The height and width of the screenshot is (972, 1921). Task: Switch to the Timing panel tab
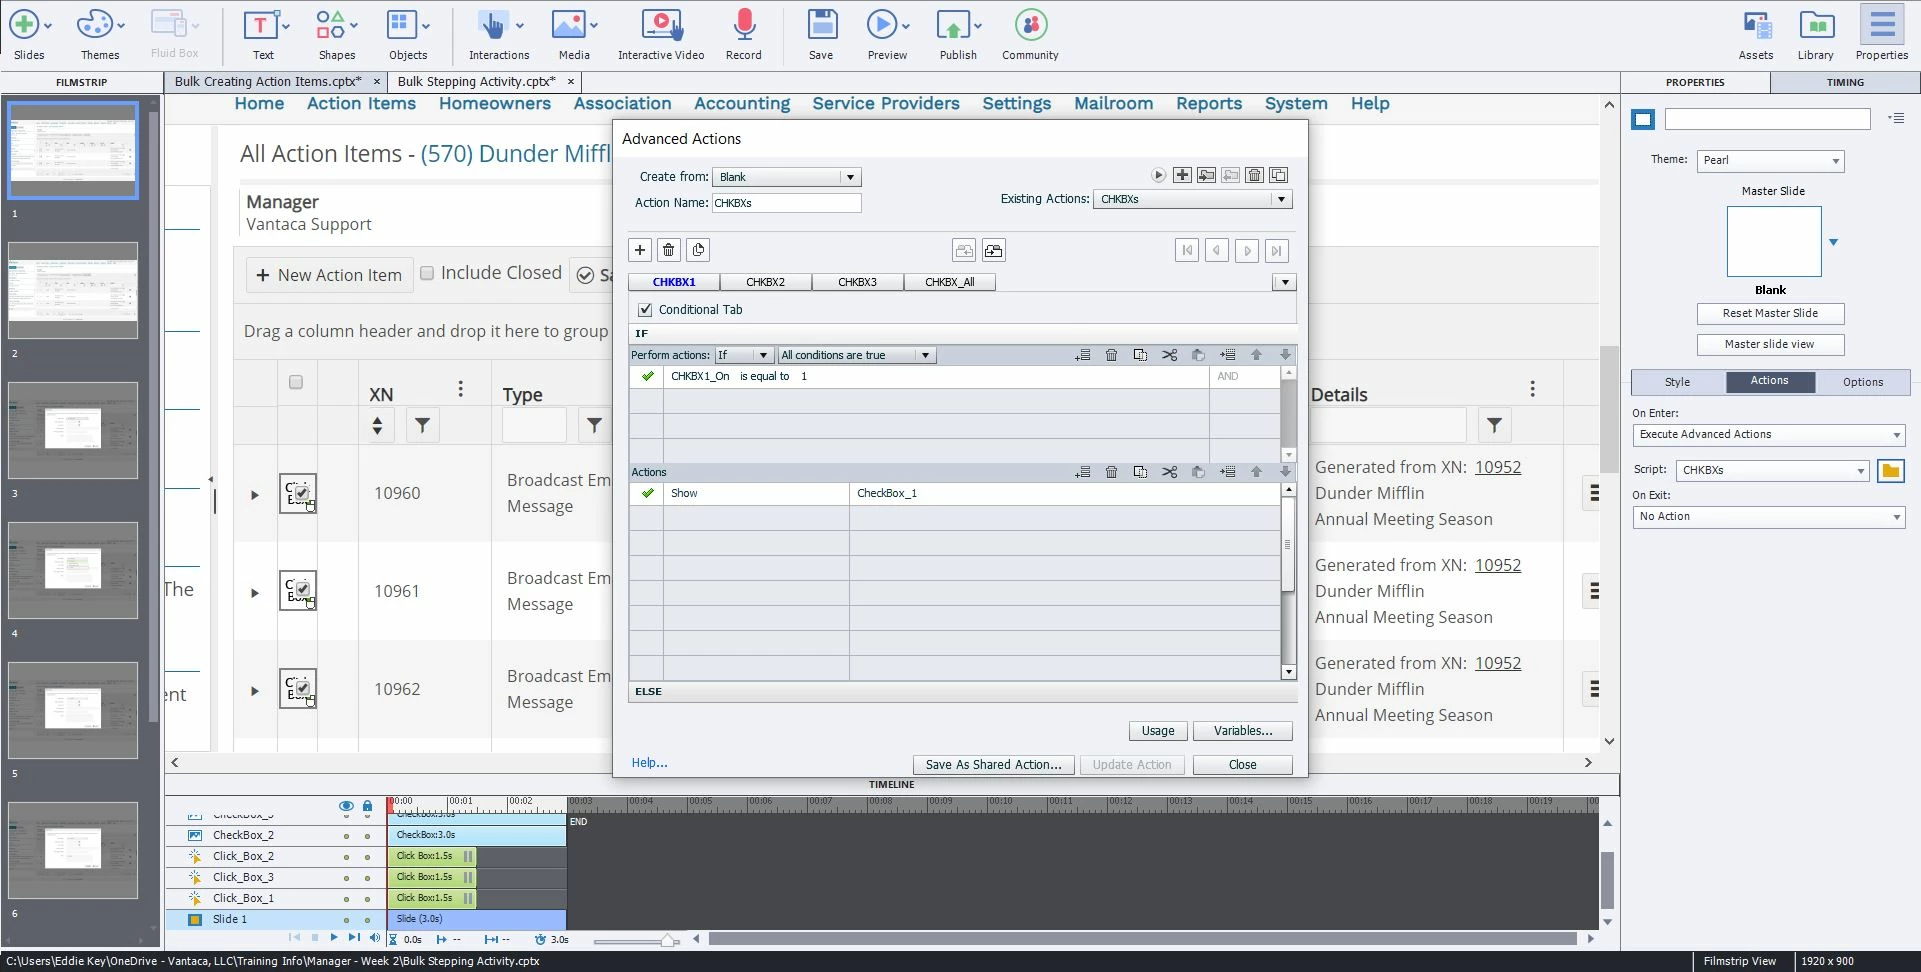coord(1845,82)
